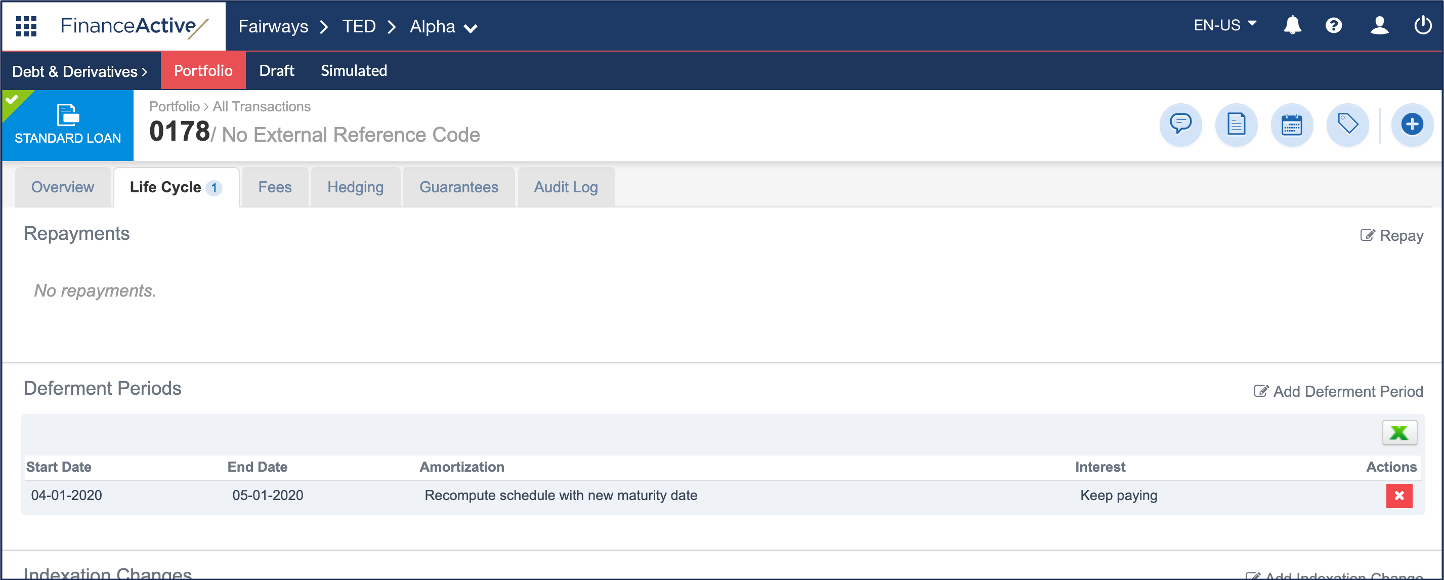Export deferment periods to Excel
Screen dimensions: 1444x580
(x=1399, y=433)
